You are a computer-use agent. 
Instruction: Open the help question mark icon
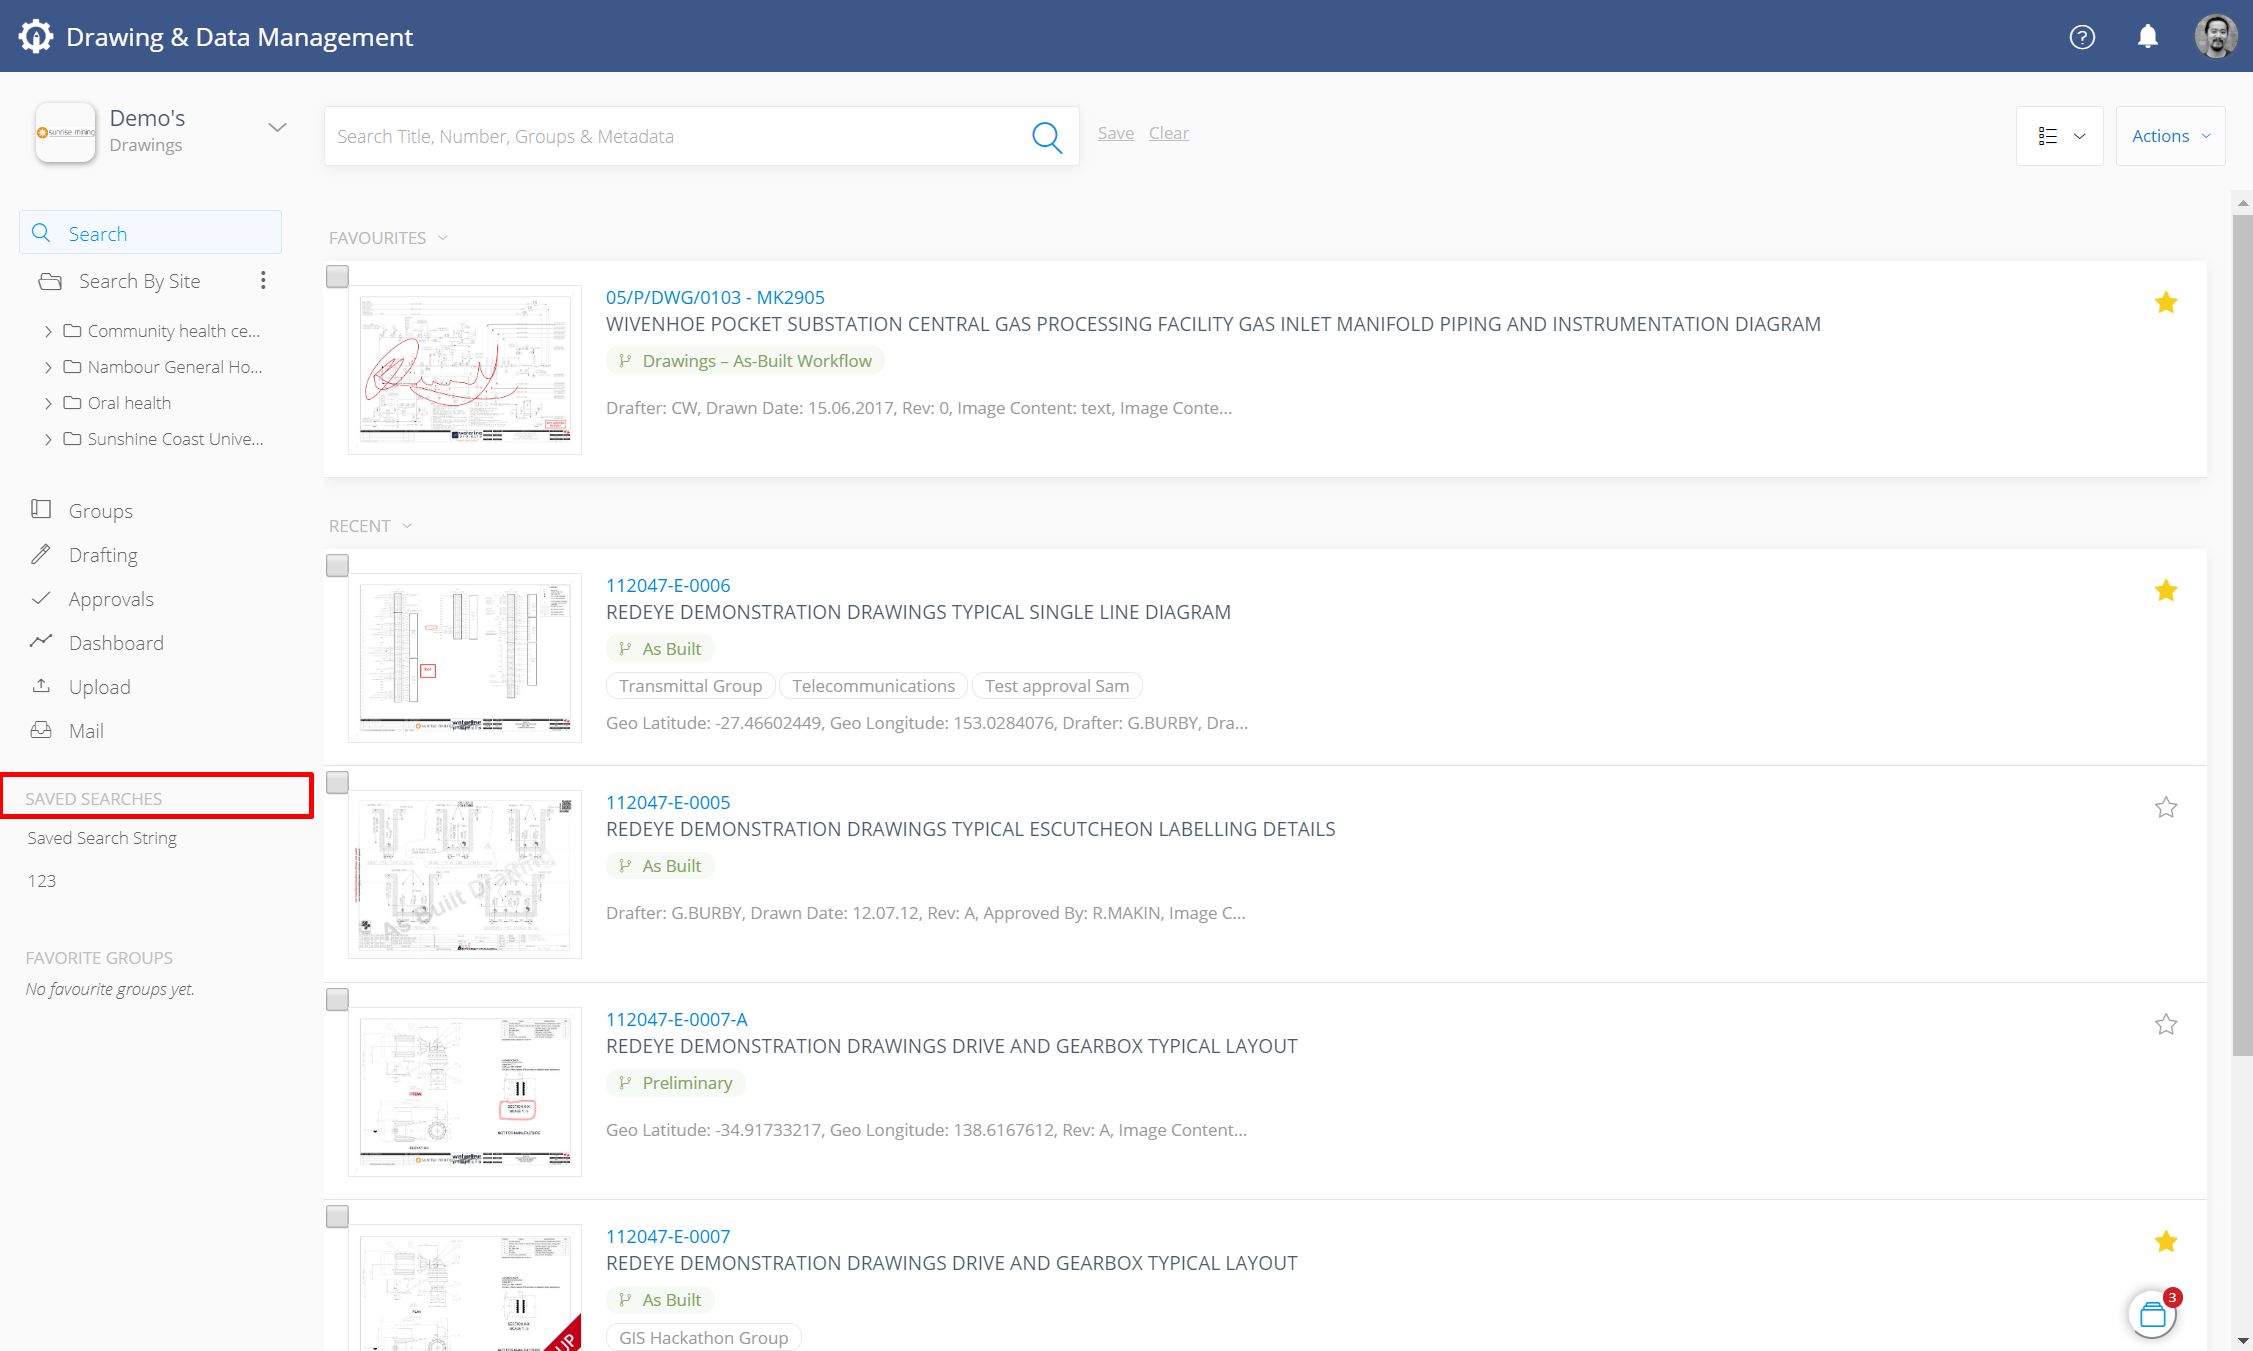pyautogui.click(x=2082, y=37)
